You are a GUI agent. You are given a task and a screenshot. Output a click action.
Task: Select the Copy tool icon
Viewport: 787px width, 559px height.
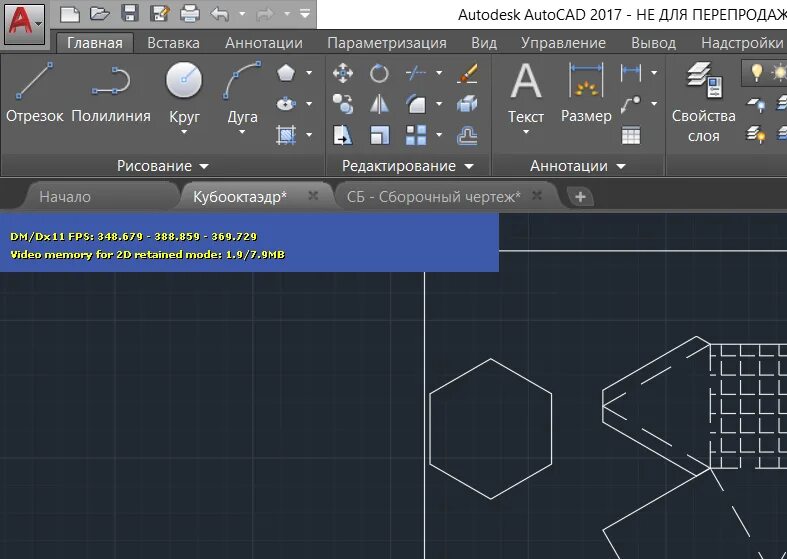(x=343, y=104)
